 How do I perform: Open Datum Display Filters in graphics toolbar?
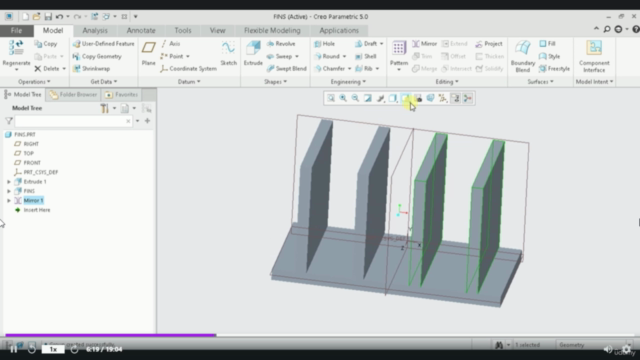coord(443,98)
